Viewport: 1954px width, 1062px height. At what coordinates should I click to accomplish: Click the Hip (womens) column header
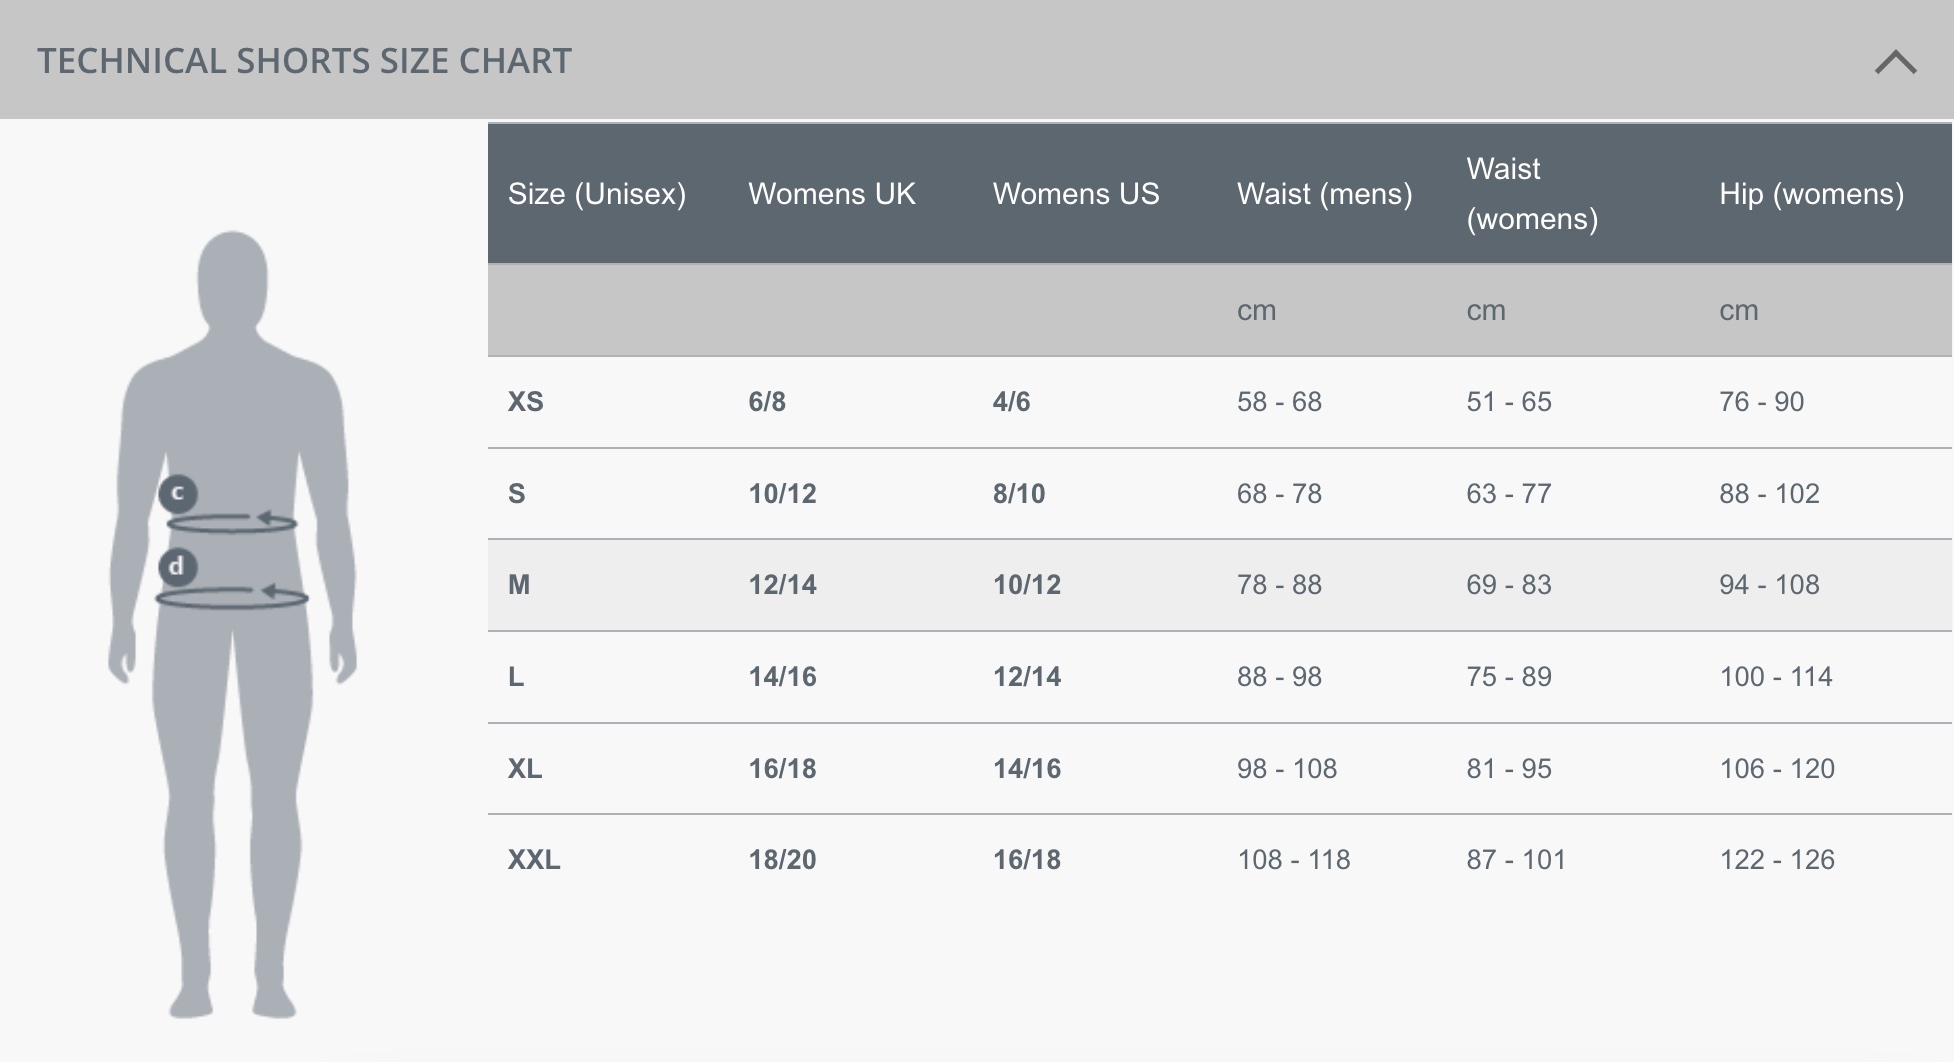tap(1811, 194)
